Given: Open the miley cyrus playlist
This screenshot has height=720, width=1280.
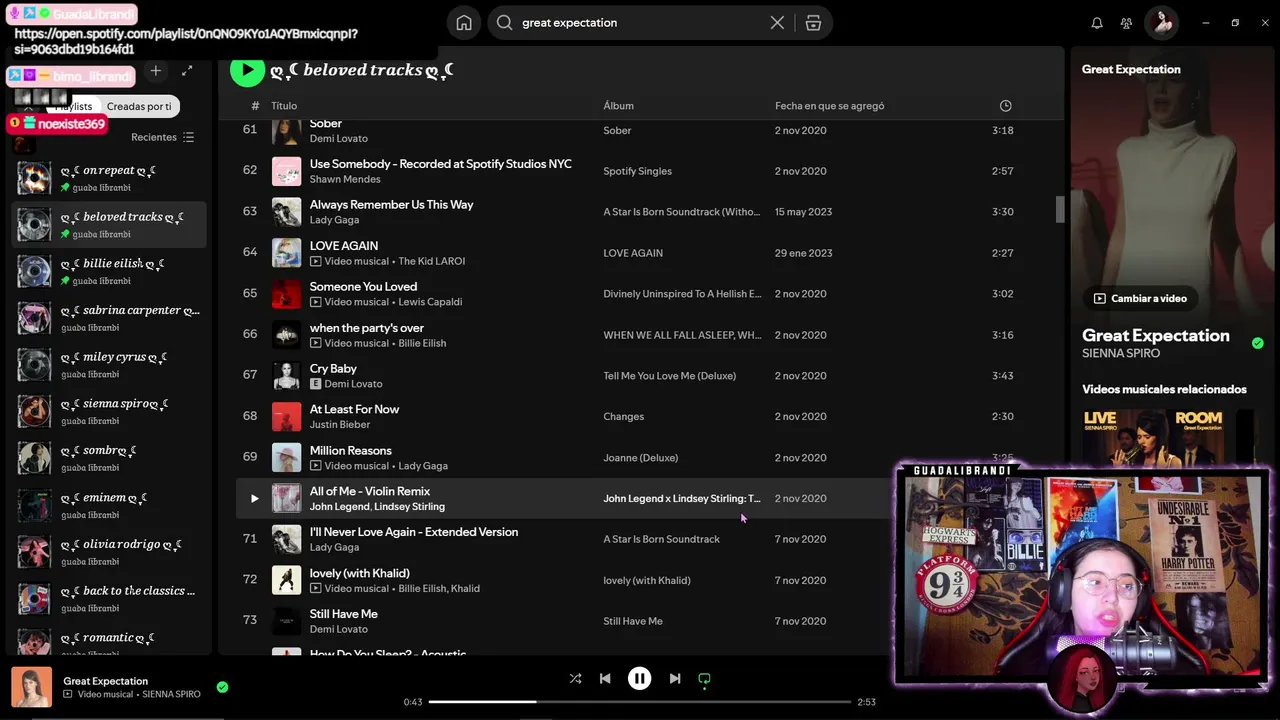Looking at the screenshot, I should (110, 365).
